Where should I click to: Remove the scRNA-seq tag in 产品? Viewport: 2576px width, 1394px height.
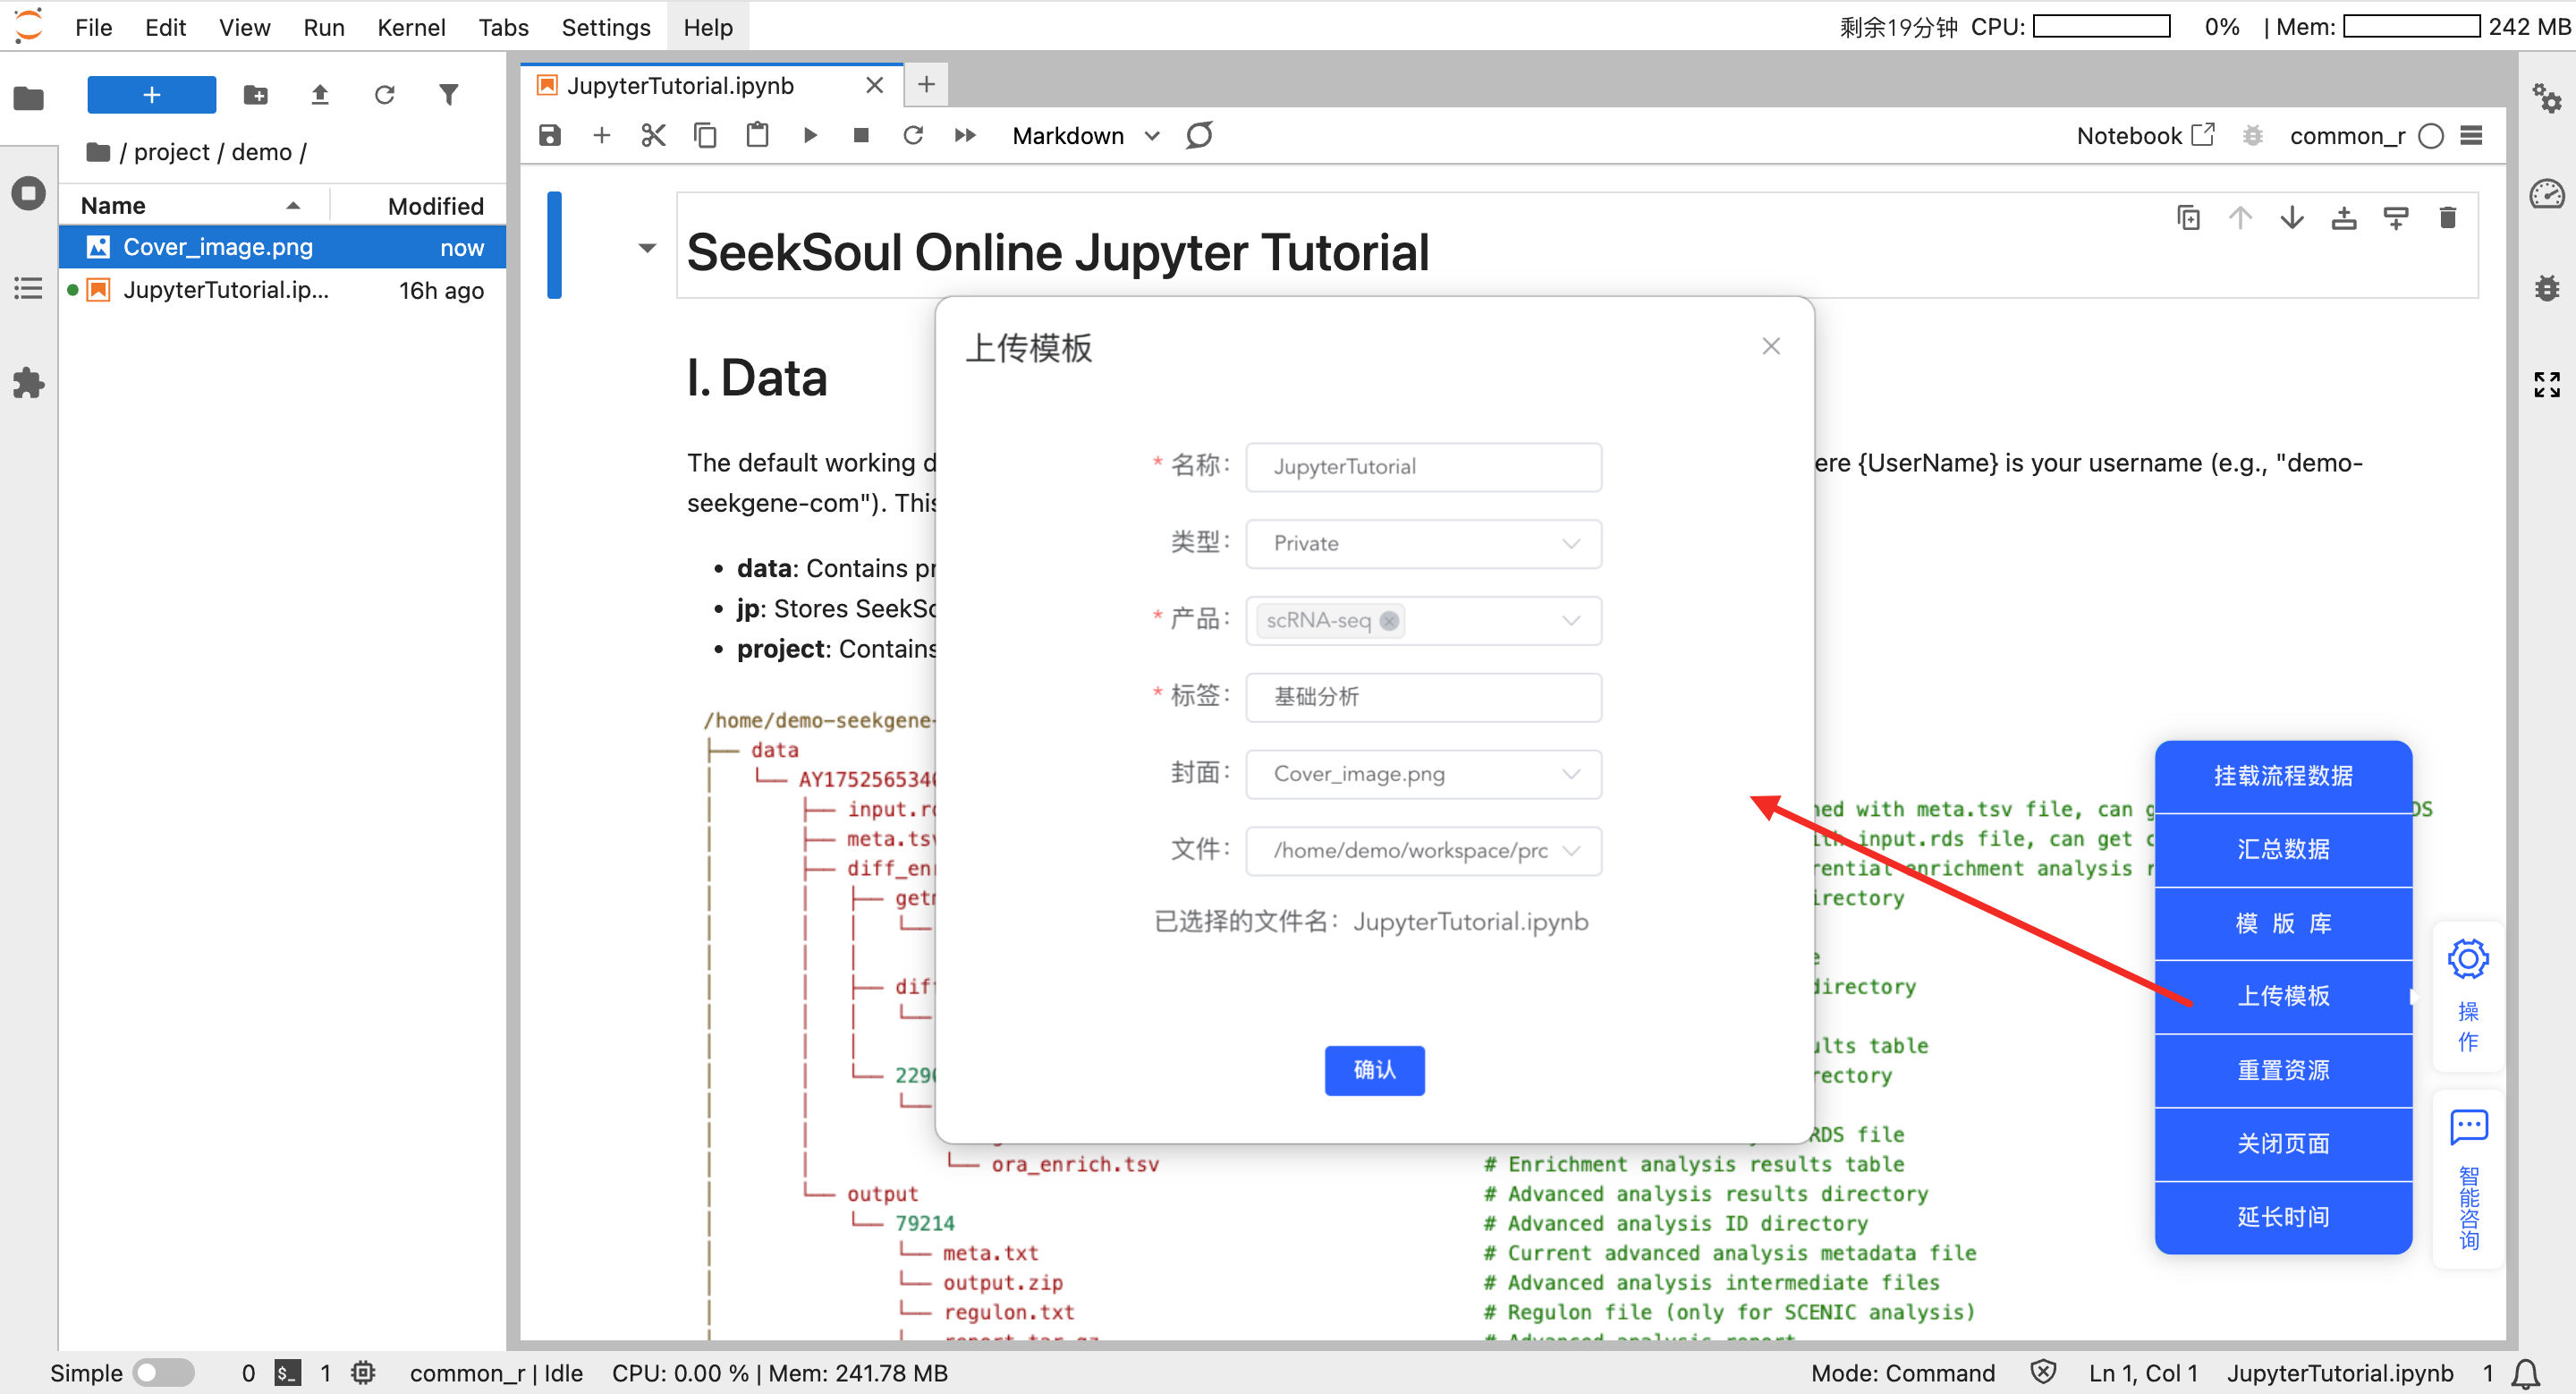1389,620
